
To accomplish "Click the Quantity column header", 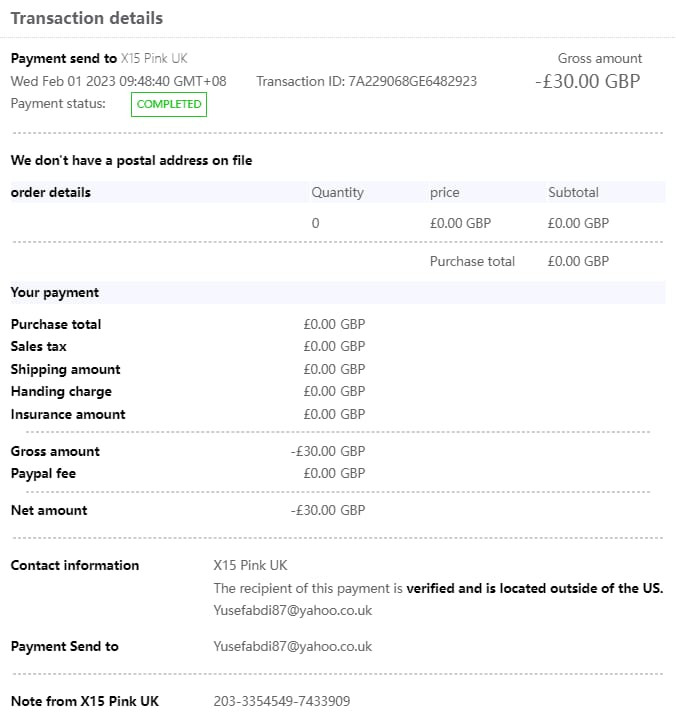I will click(337, 192).
